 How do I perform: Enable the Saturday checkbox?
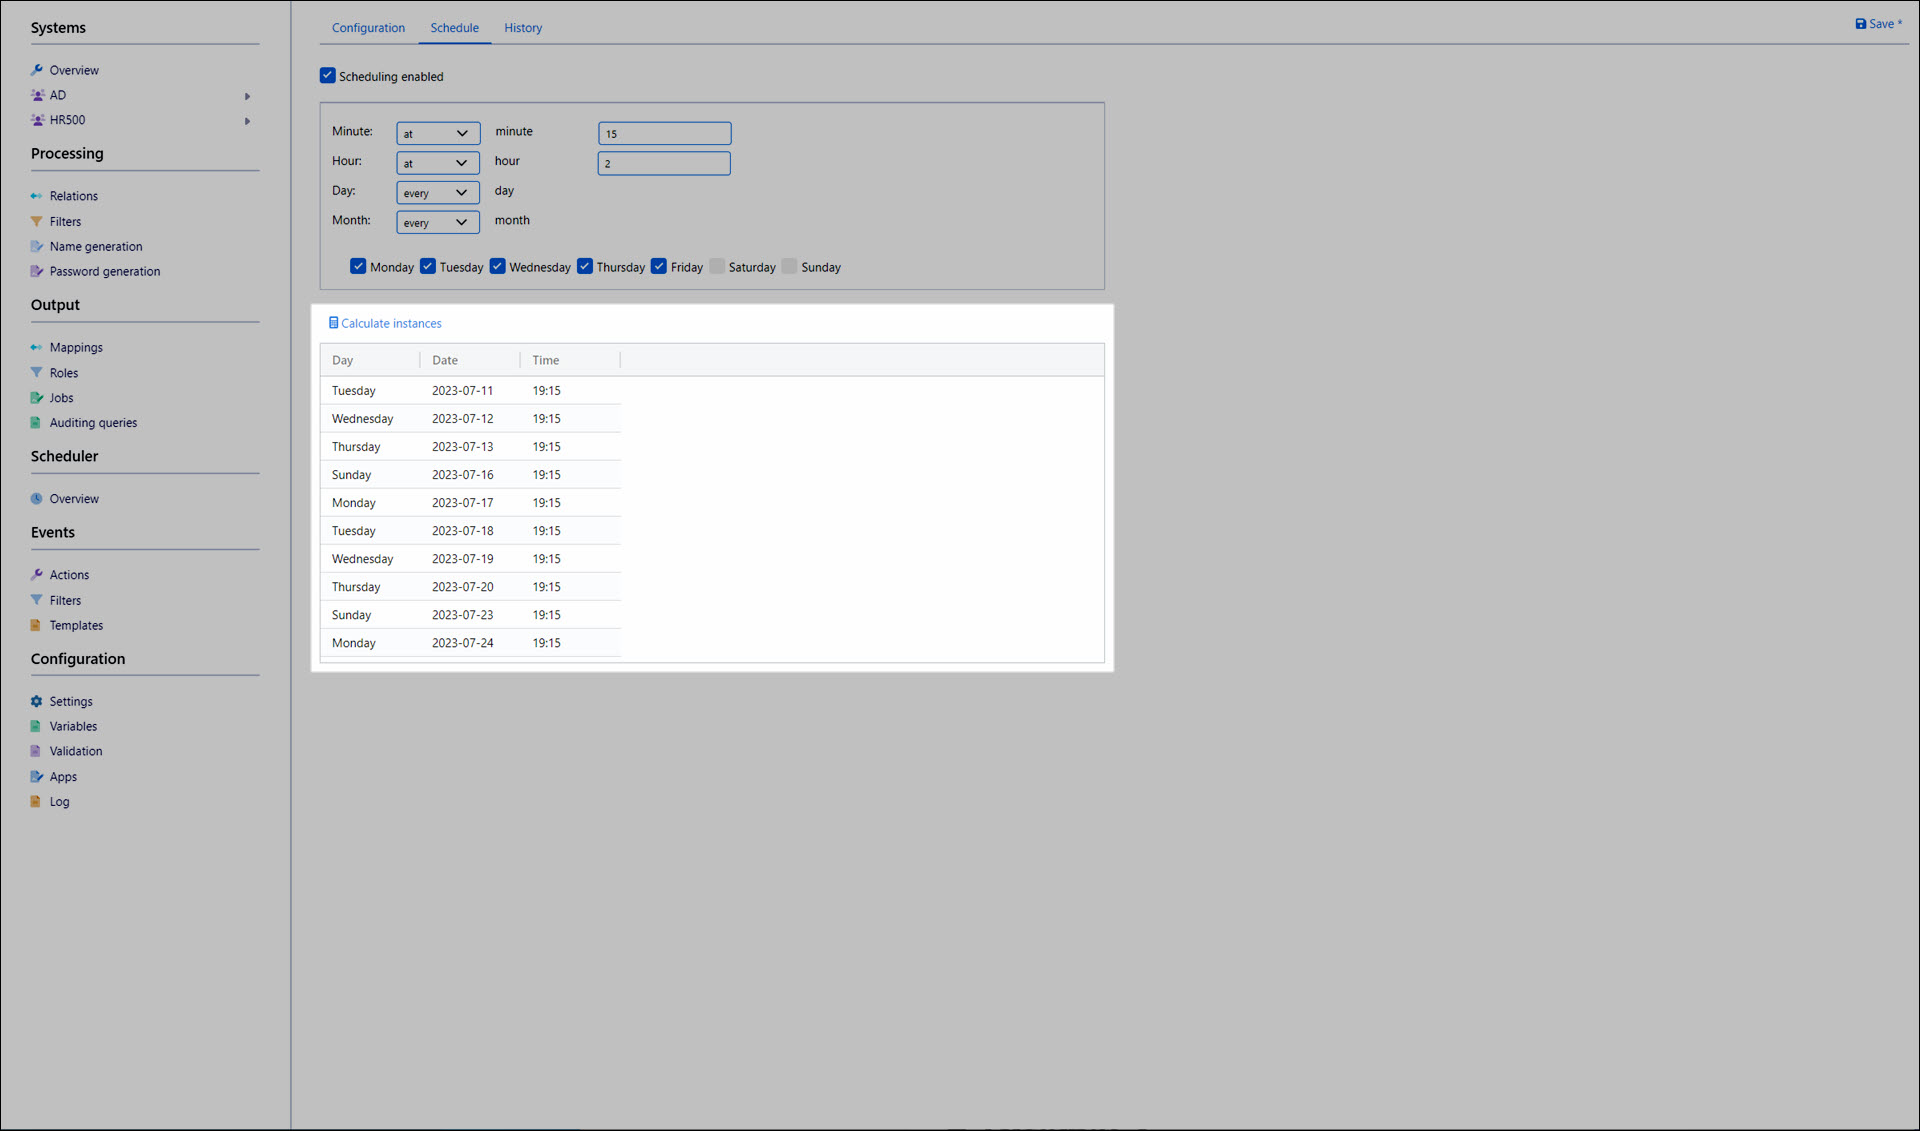point(717,267)
